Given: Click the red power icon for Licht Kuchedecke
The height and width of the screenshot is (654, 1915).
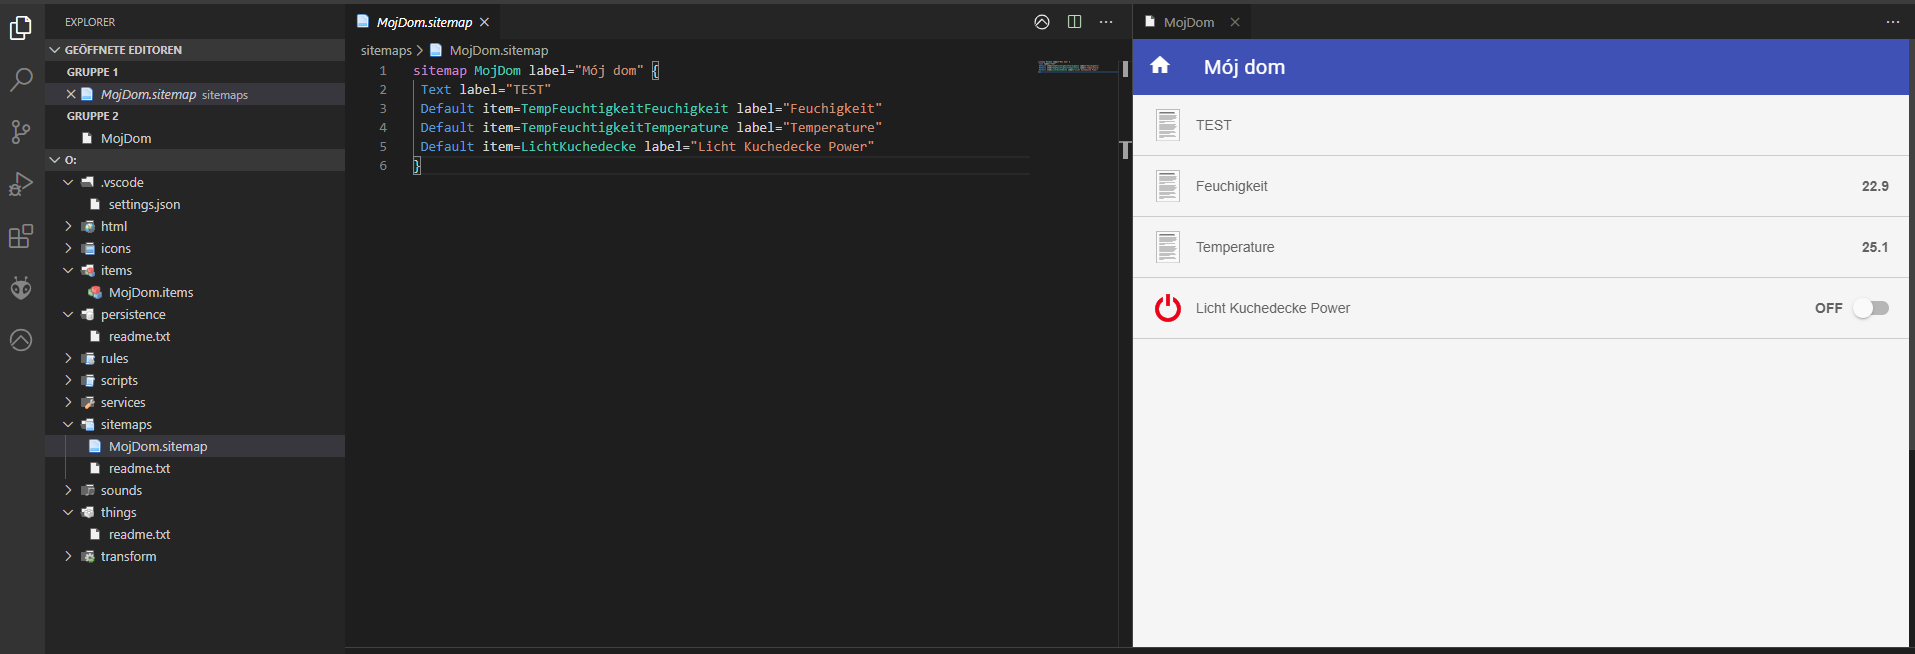Looking at the screenshot, I should click(x=1168, y=308).
